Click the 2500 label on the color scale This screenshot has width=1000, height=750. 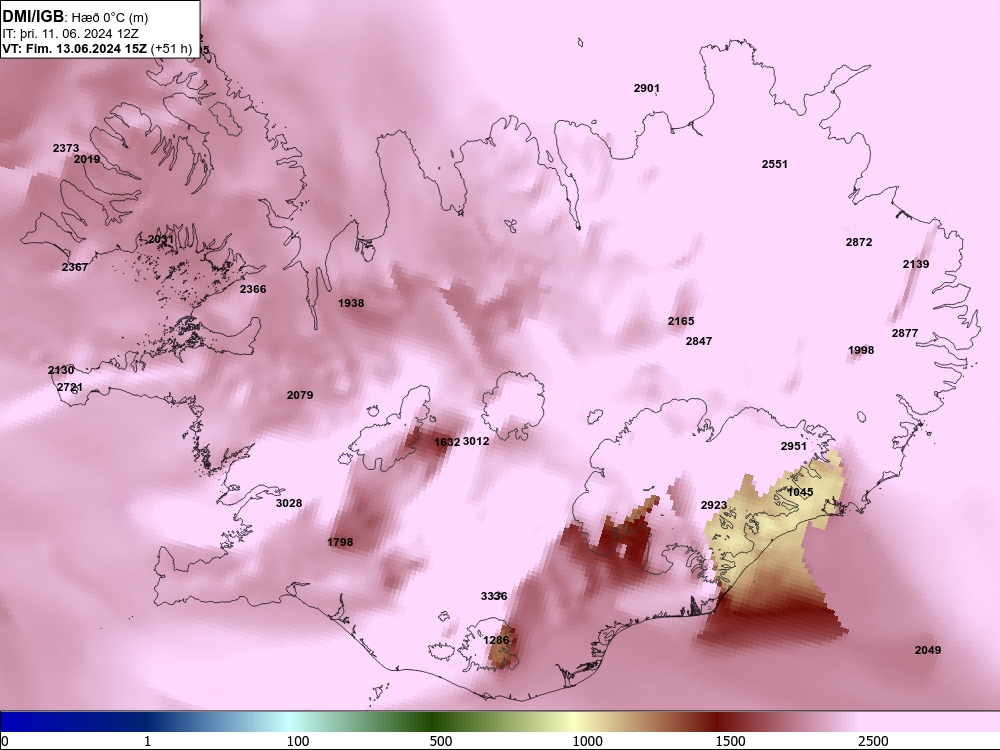[873, 741]
